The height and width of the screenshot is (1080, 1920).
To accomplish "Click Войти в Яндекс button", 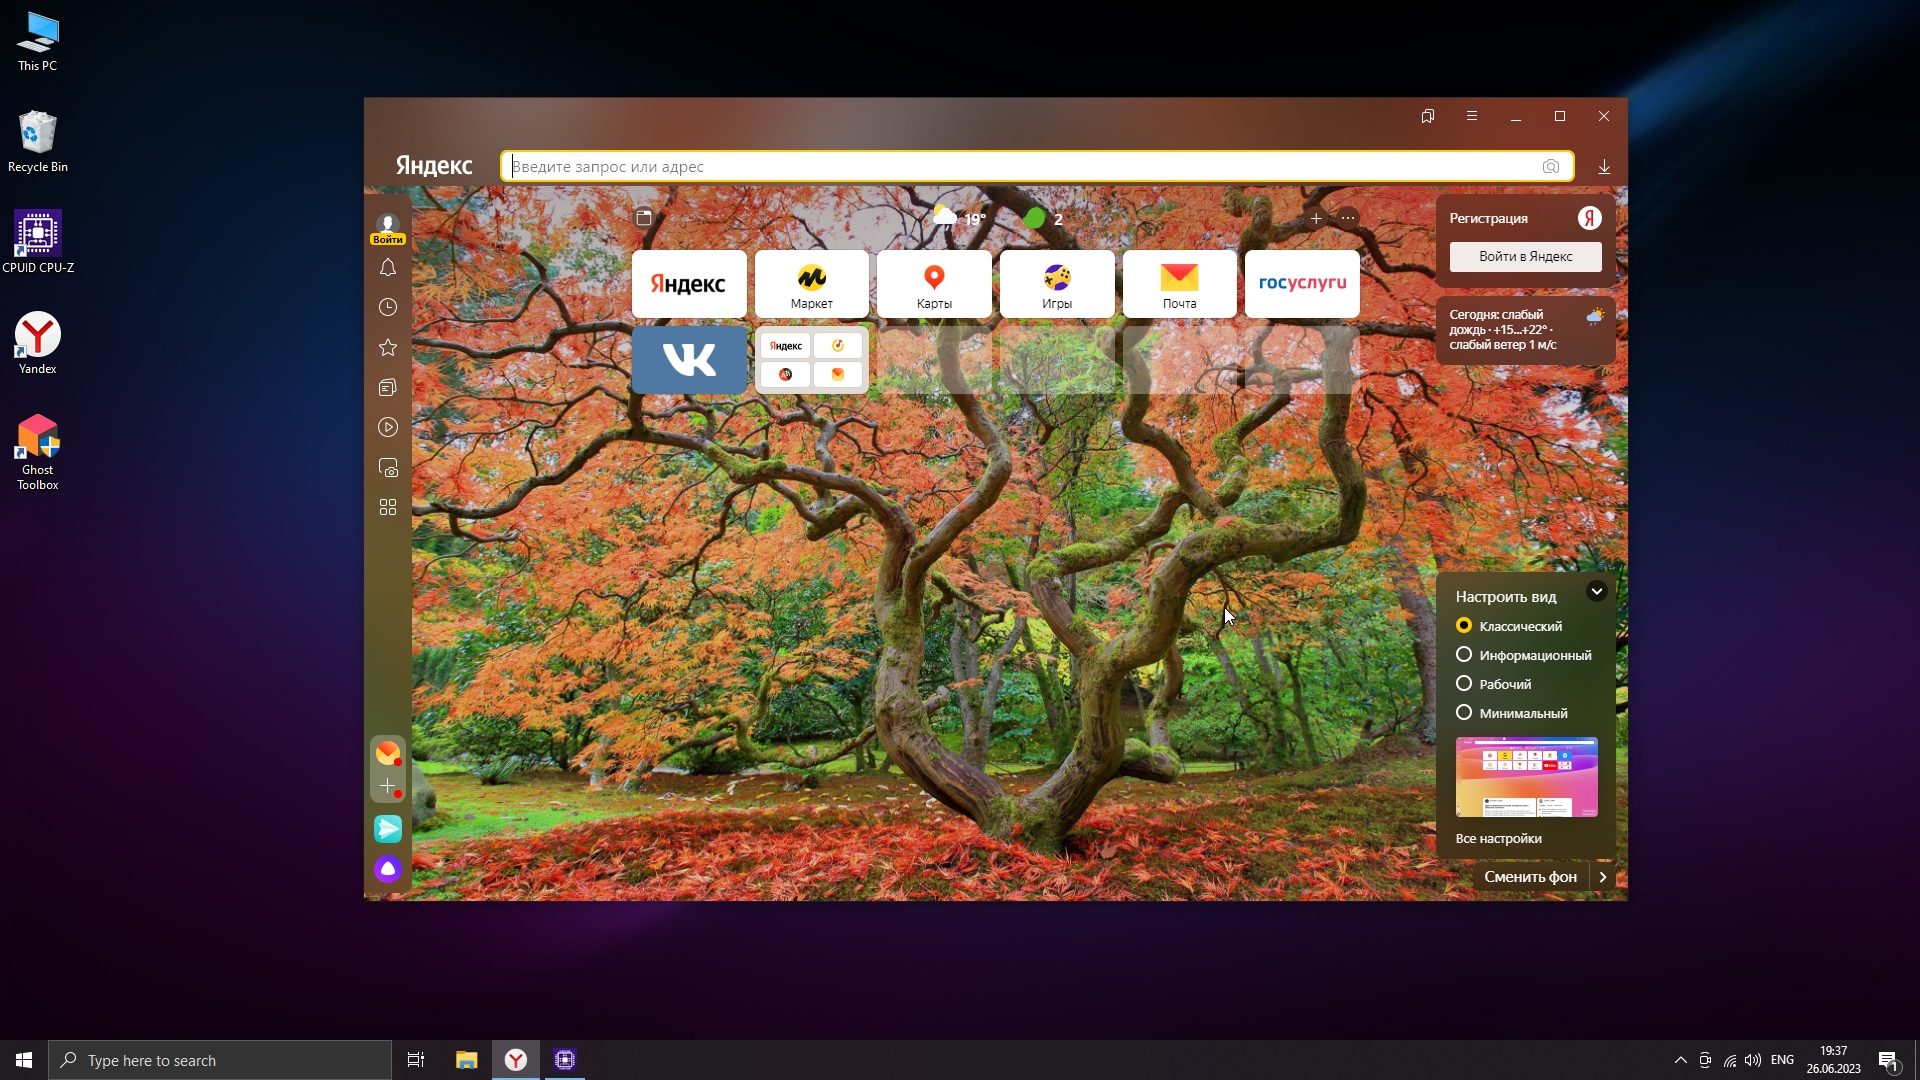I will click(1525, 257).
